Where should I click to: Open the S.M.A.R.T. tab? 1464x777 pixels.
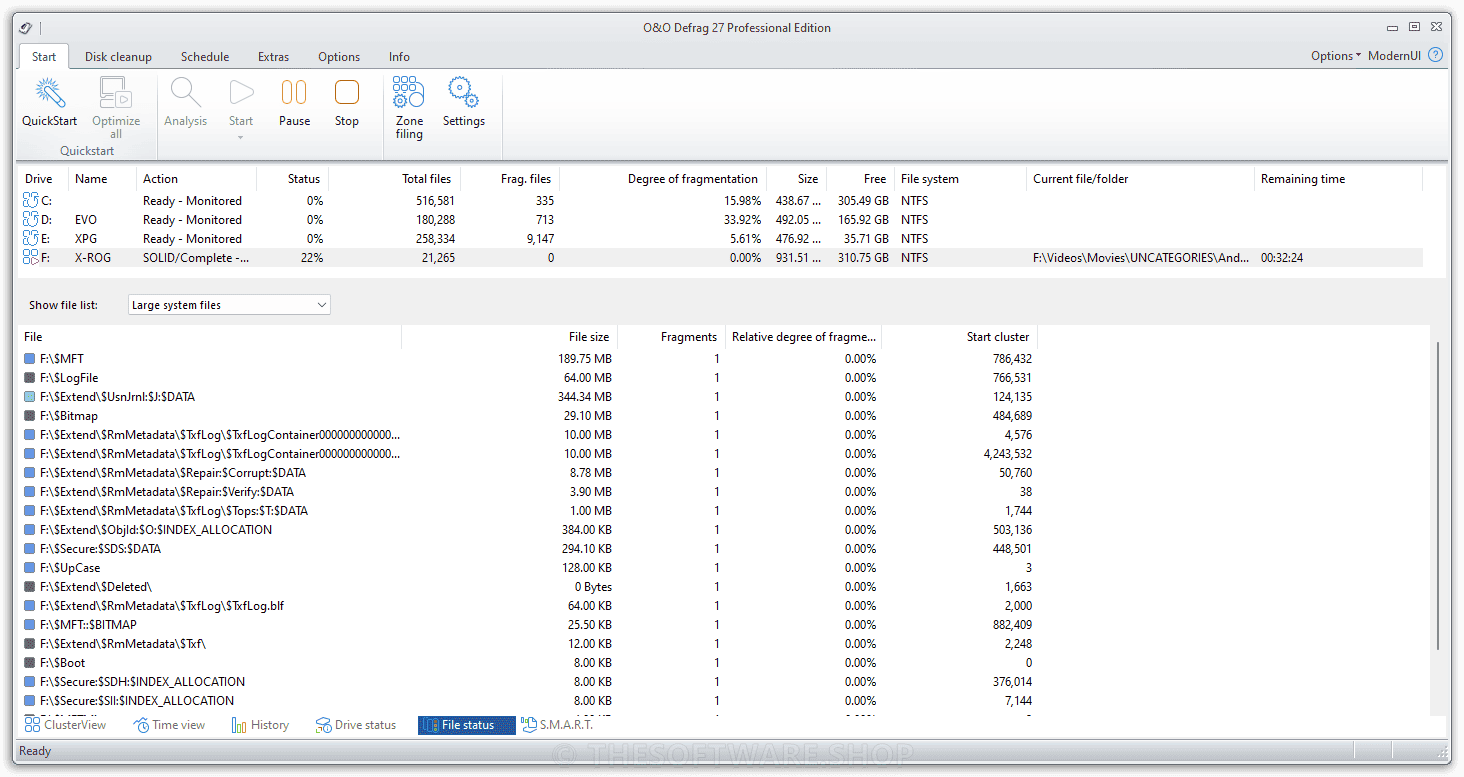558,725
